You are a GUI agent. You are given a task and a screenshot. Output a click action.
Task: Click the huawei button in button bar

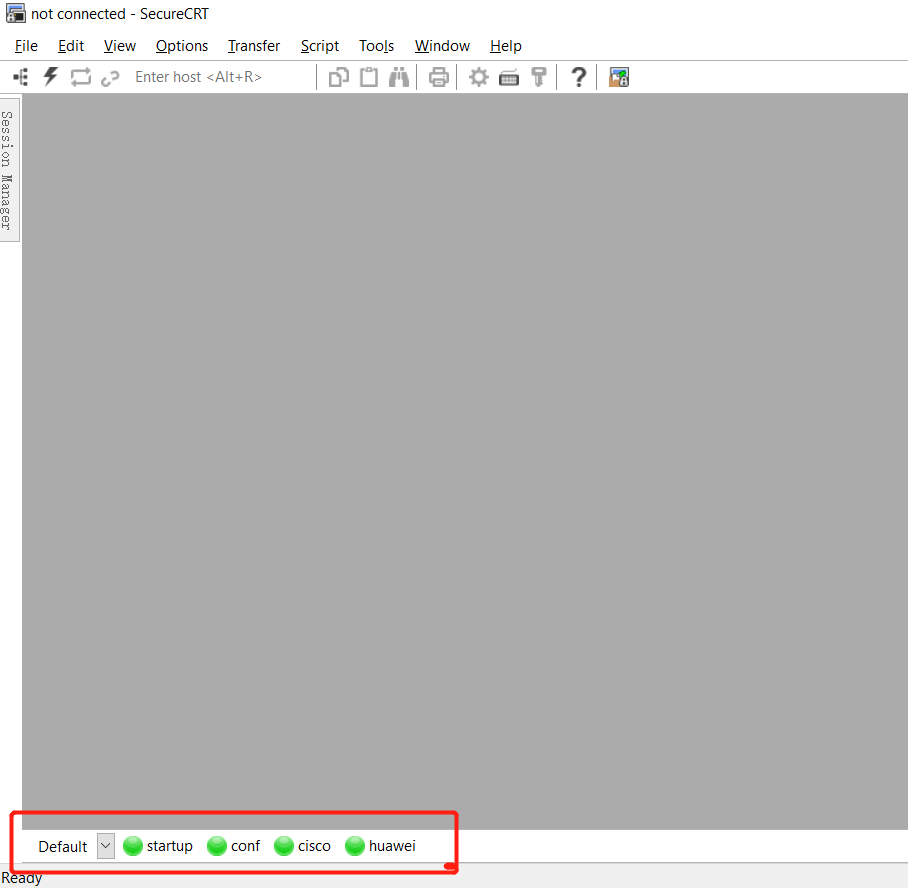pos(380,846)
